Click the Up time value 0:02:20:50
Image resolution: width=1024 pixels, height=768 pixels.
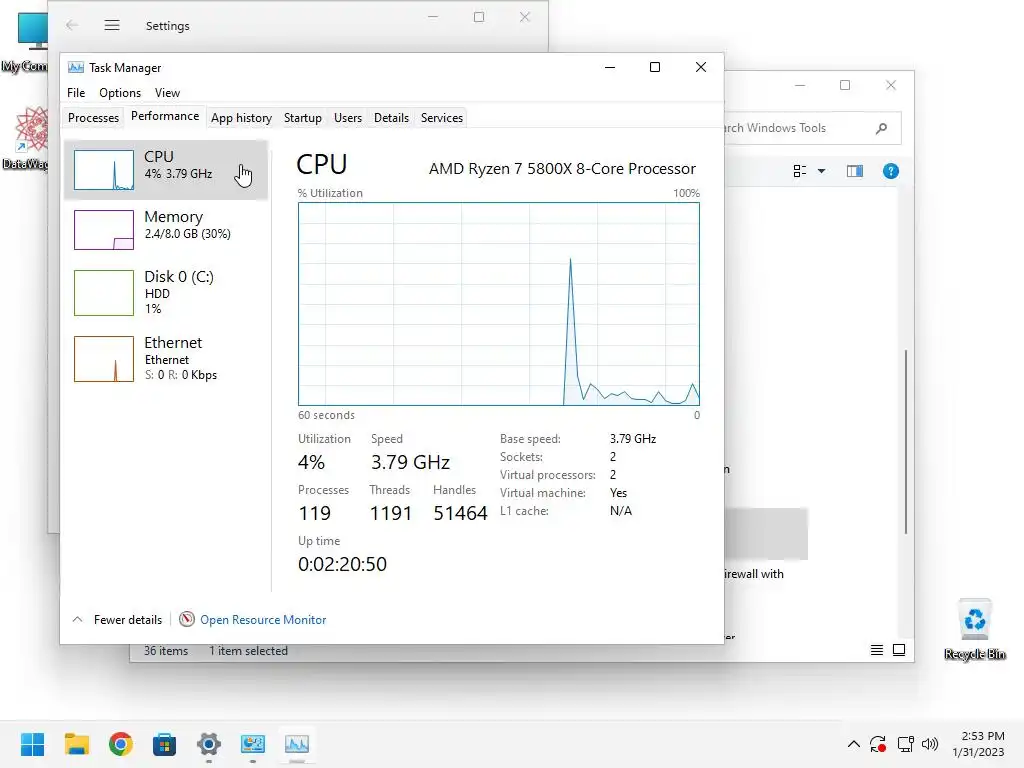tap(342, 564)
